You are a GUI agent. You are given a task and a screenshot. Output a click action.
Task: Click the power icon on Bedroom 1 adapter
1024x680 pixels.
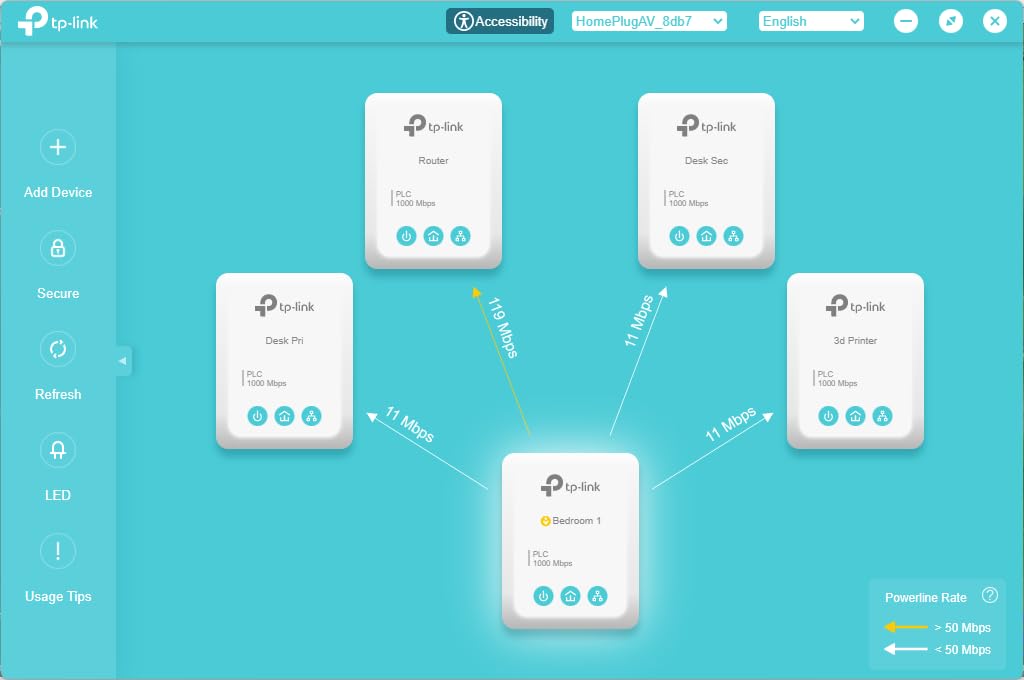[x=543, y=596]
